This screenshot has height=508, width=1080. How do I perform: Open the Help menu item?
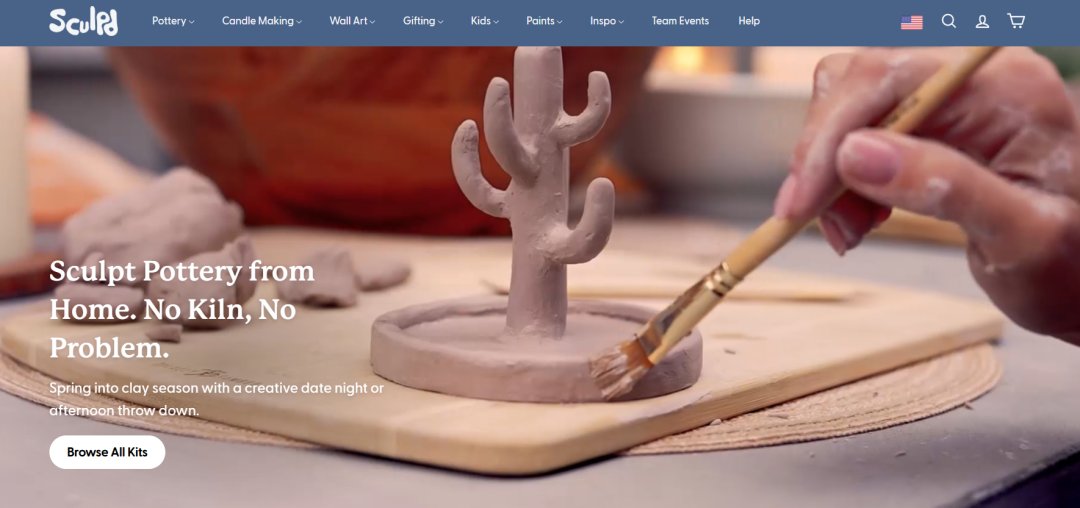pos(749,21)
